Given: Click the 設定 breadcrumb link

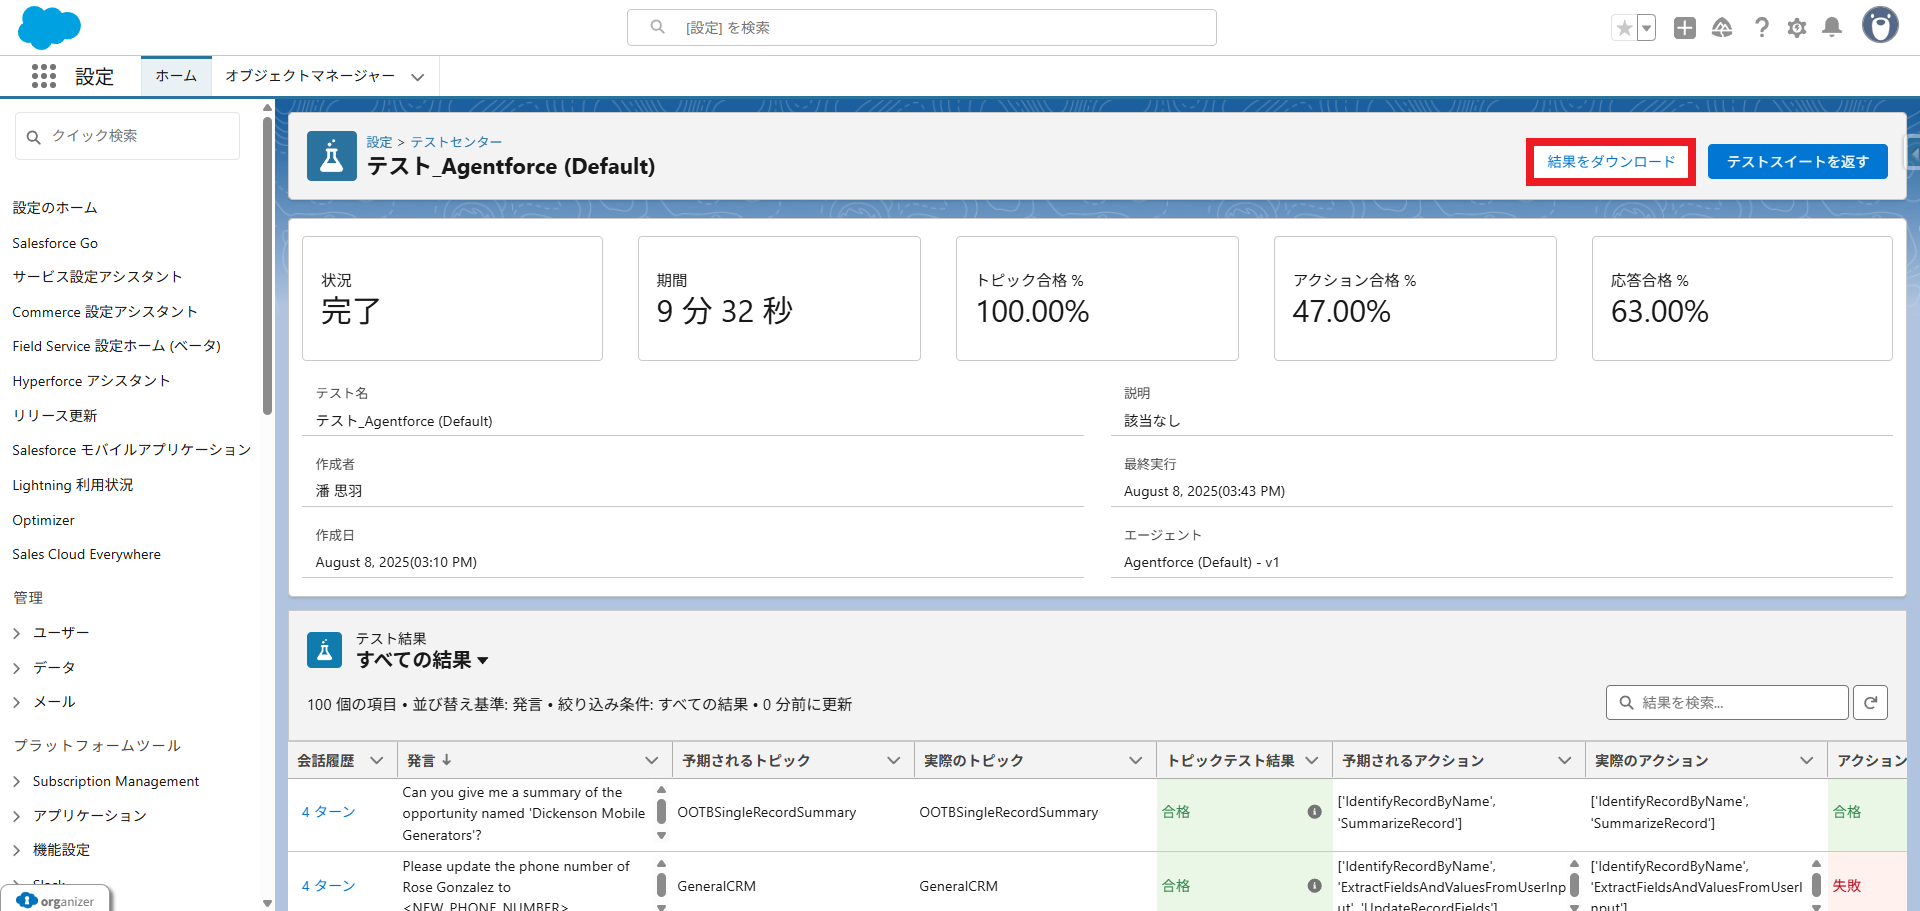Looking at the screenshot, I should coord(379,142).
